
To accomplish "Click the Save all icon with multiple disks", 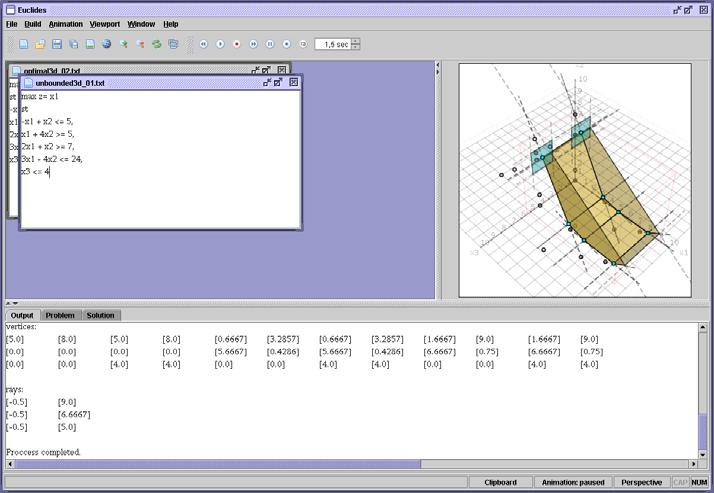I will (74, 44).
